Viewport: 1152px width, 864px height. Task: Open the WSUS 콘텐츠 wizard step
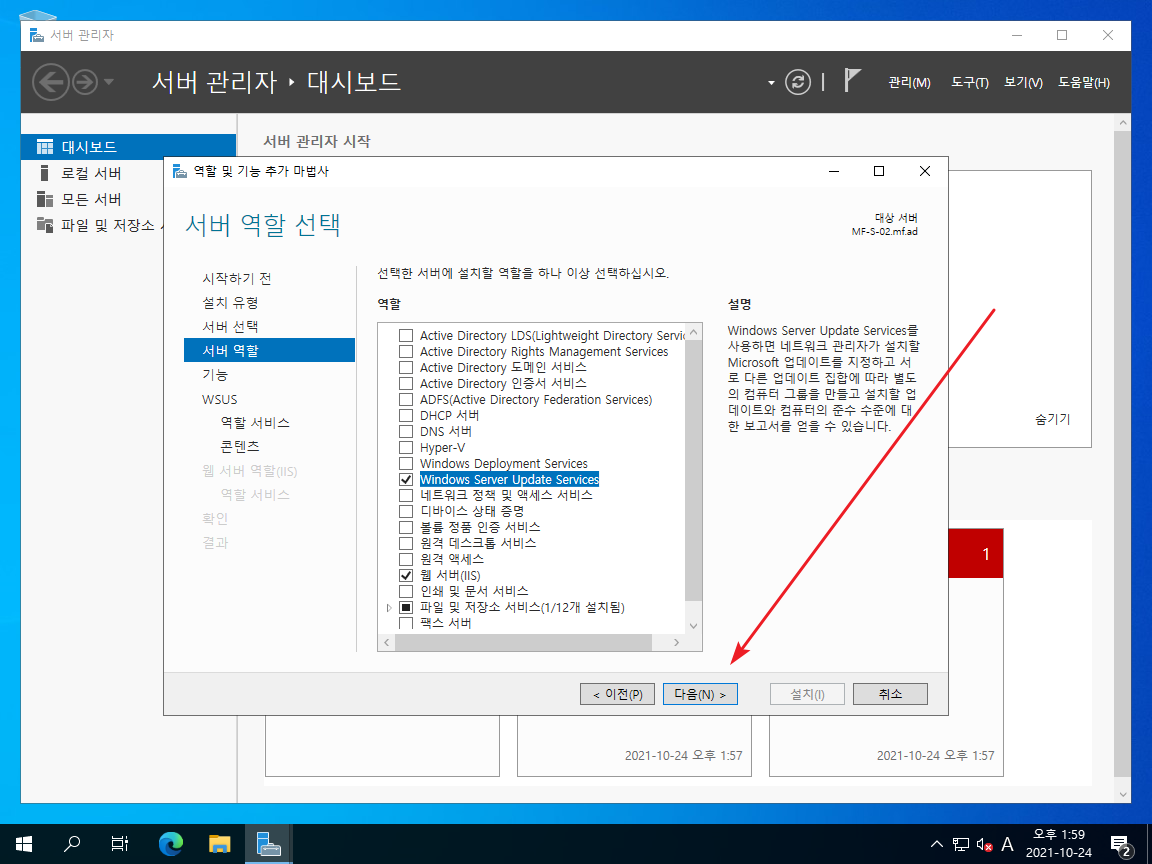pyautogui.click(x=240, y=446)
